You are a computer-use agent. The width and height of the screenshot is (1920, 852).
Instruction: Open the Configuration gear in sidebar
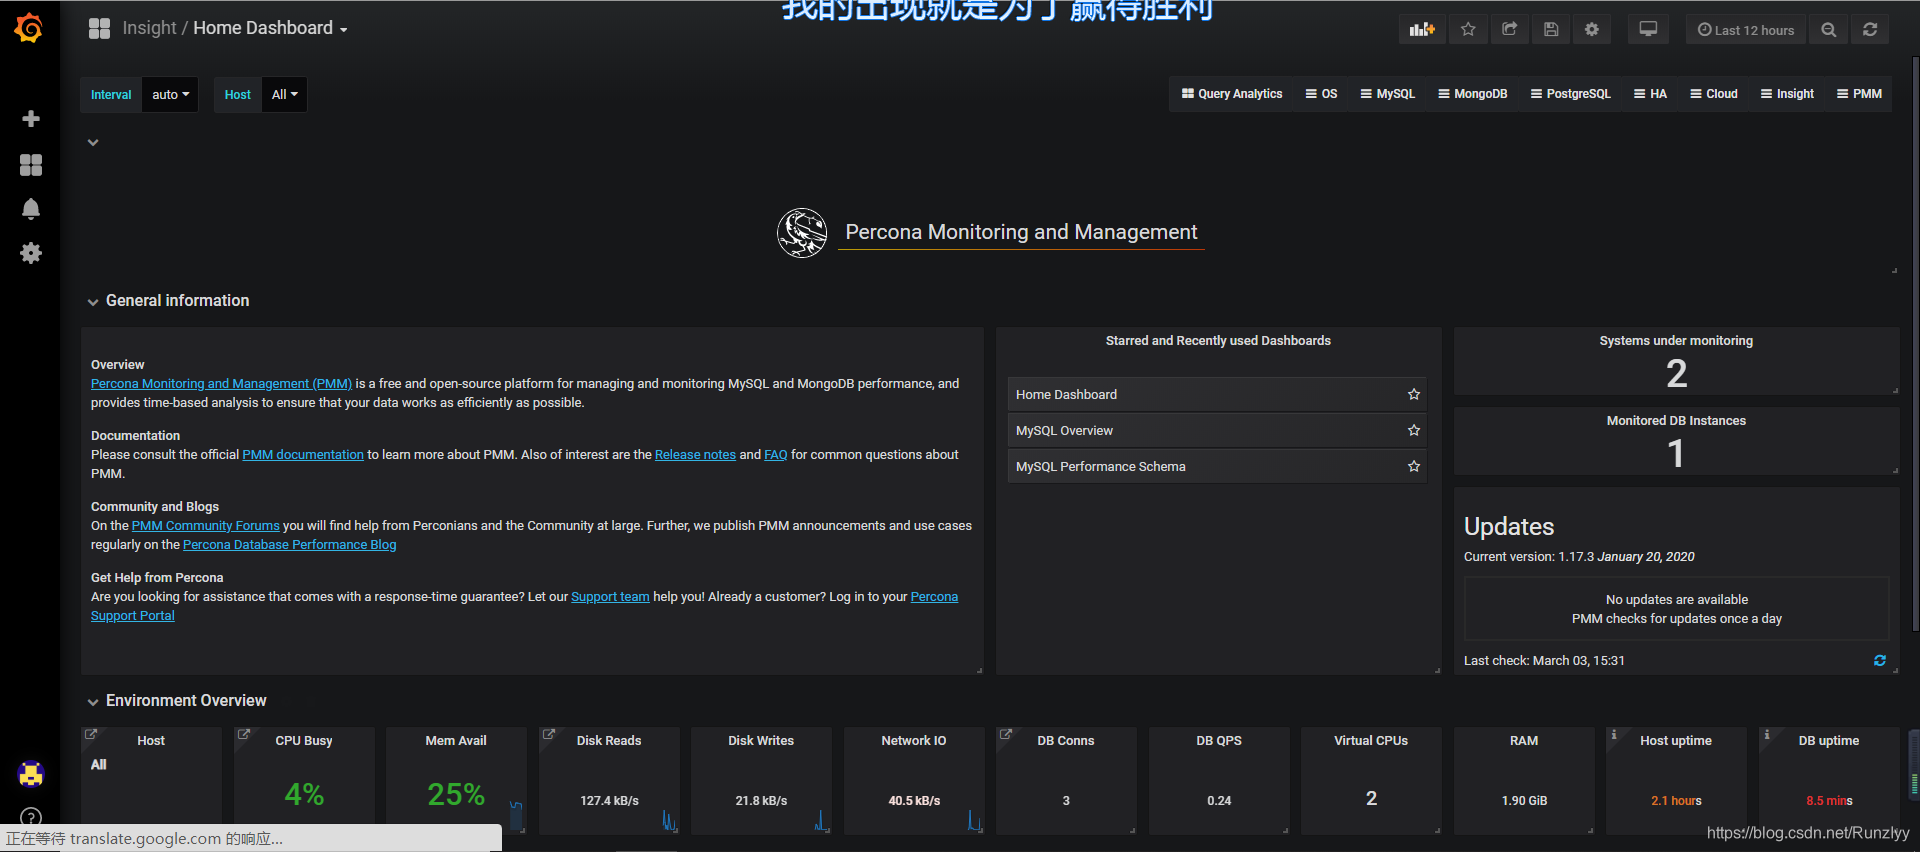click(31, 253)
